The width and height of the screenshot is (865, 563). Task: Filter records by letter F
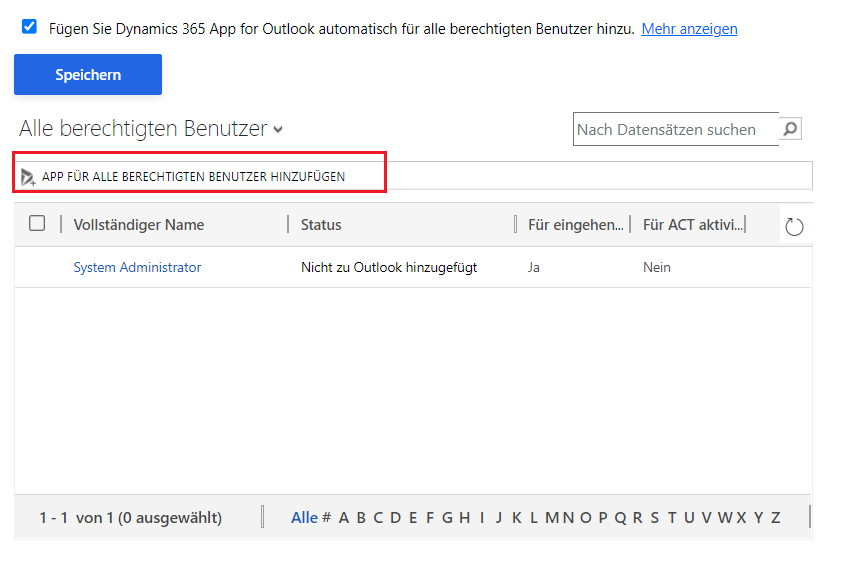pyautogui.click(x=430, y=518)
